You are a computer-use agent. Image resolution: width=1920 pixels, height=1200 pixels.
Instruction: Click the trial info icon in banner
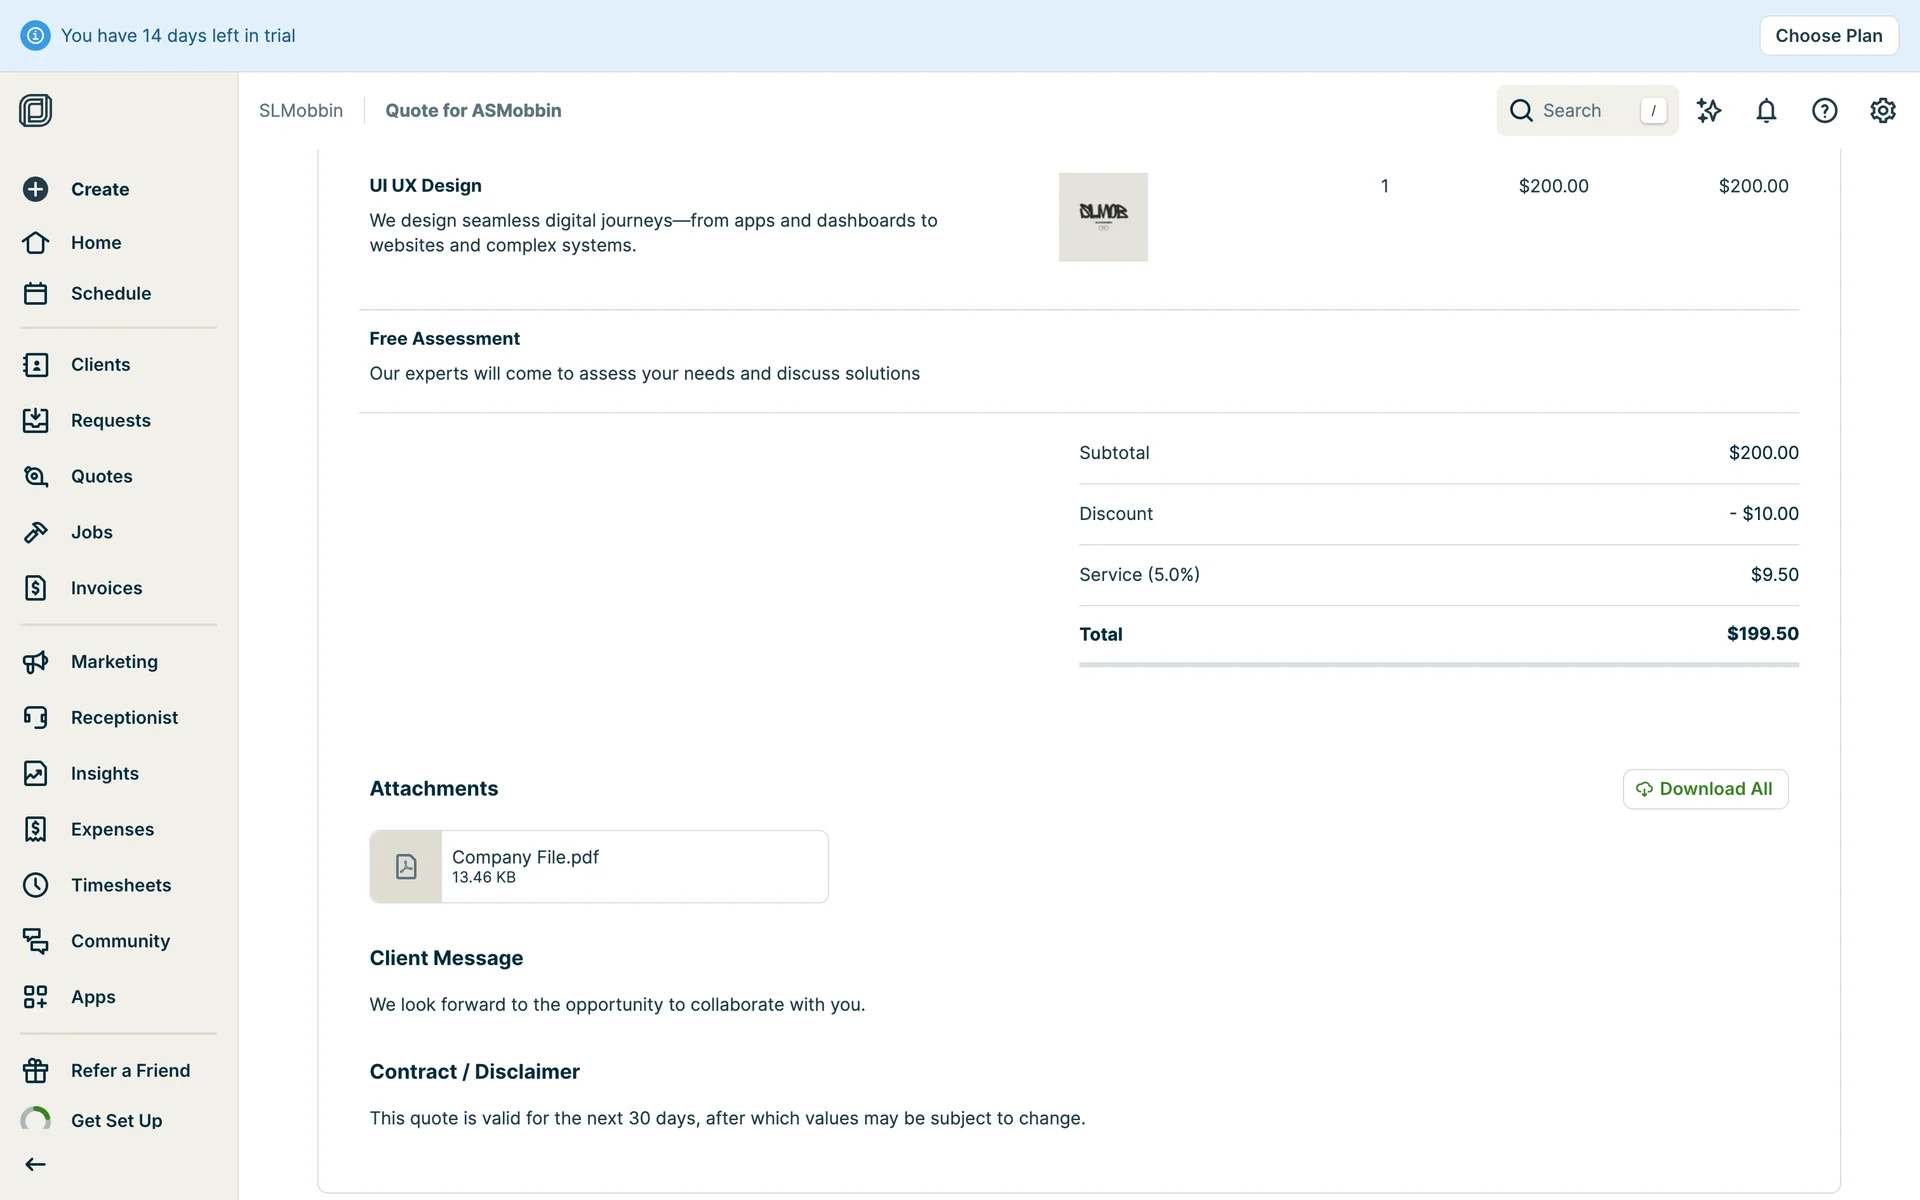pos(35,35)
